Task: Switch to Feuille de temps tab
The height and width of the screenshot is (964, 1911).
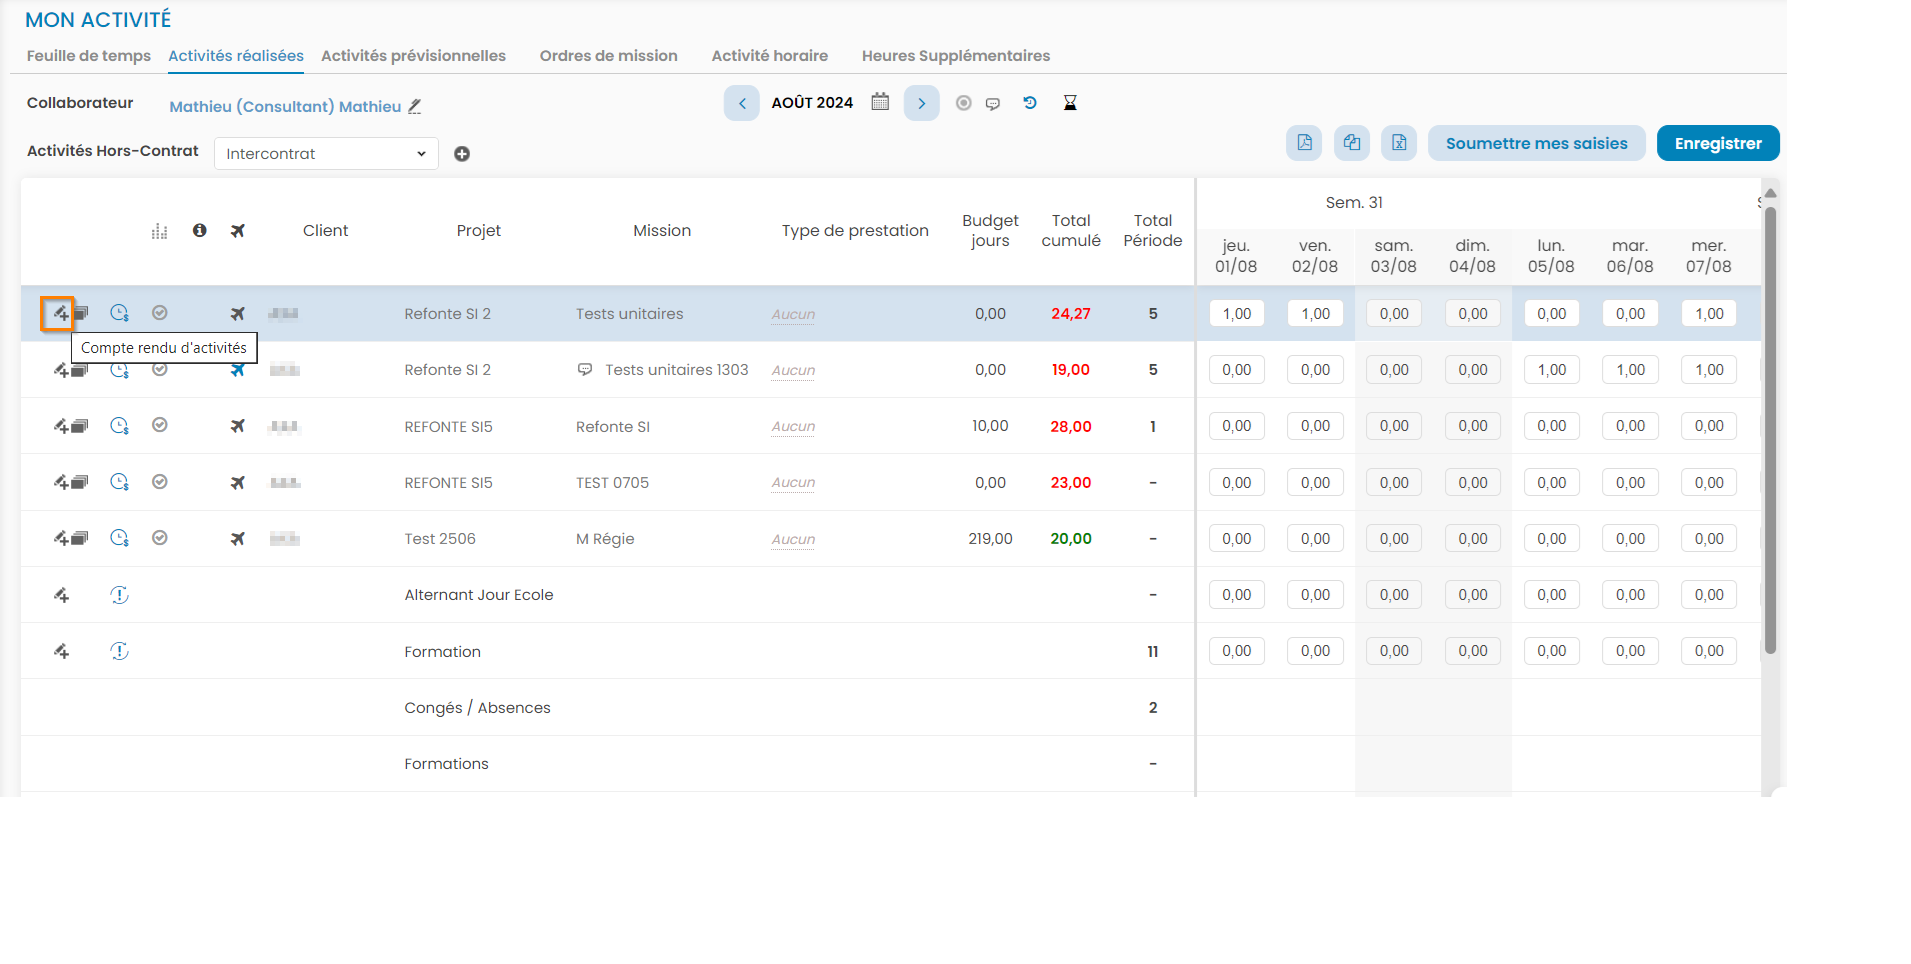Action: (x=89, y=56)
